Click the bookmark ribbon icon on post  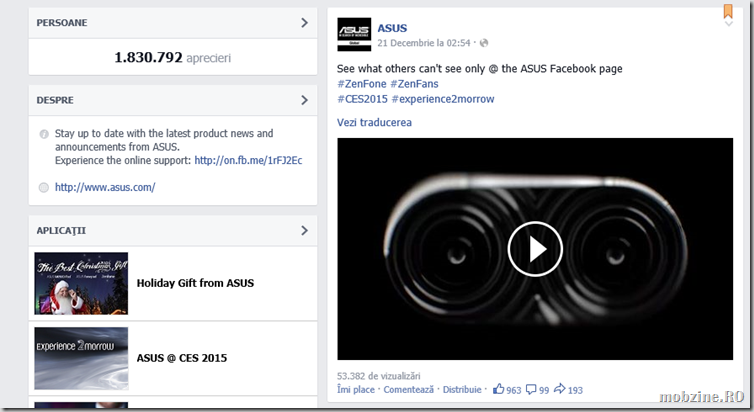tap(728, 11)
